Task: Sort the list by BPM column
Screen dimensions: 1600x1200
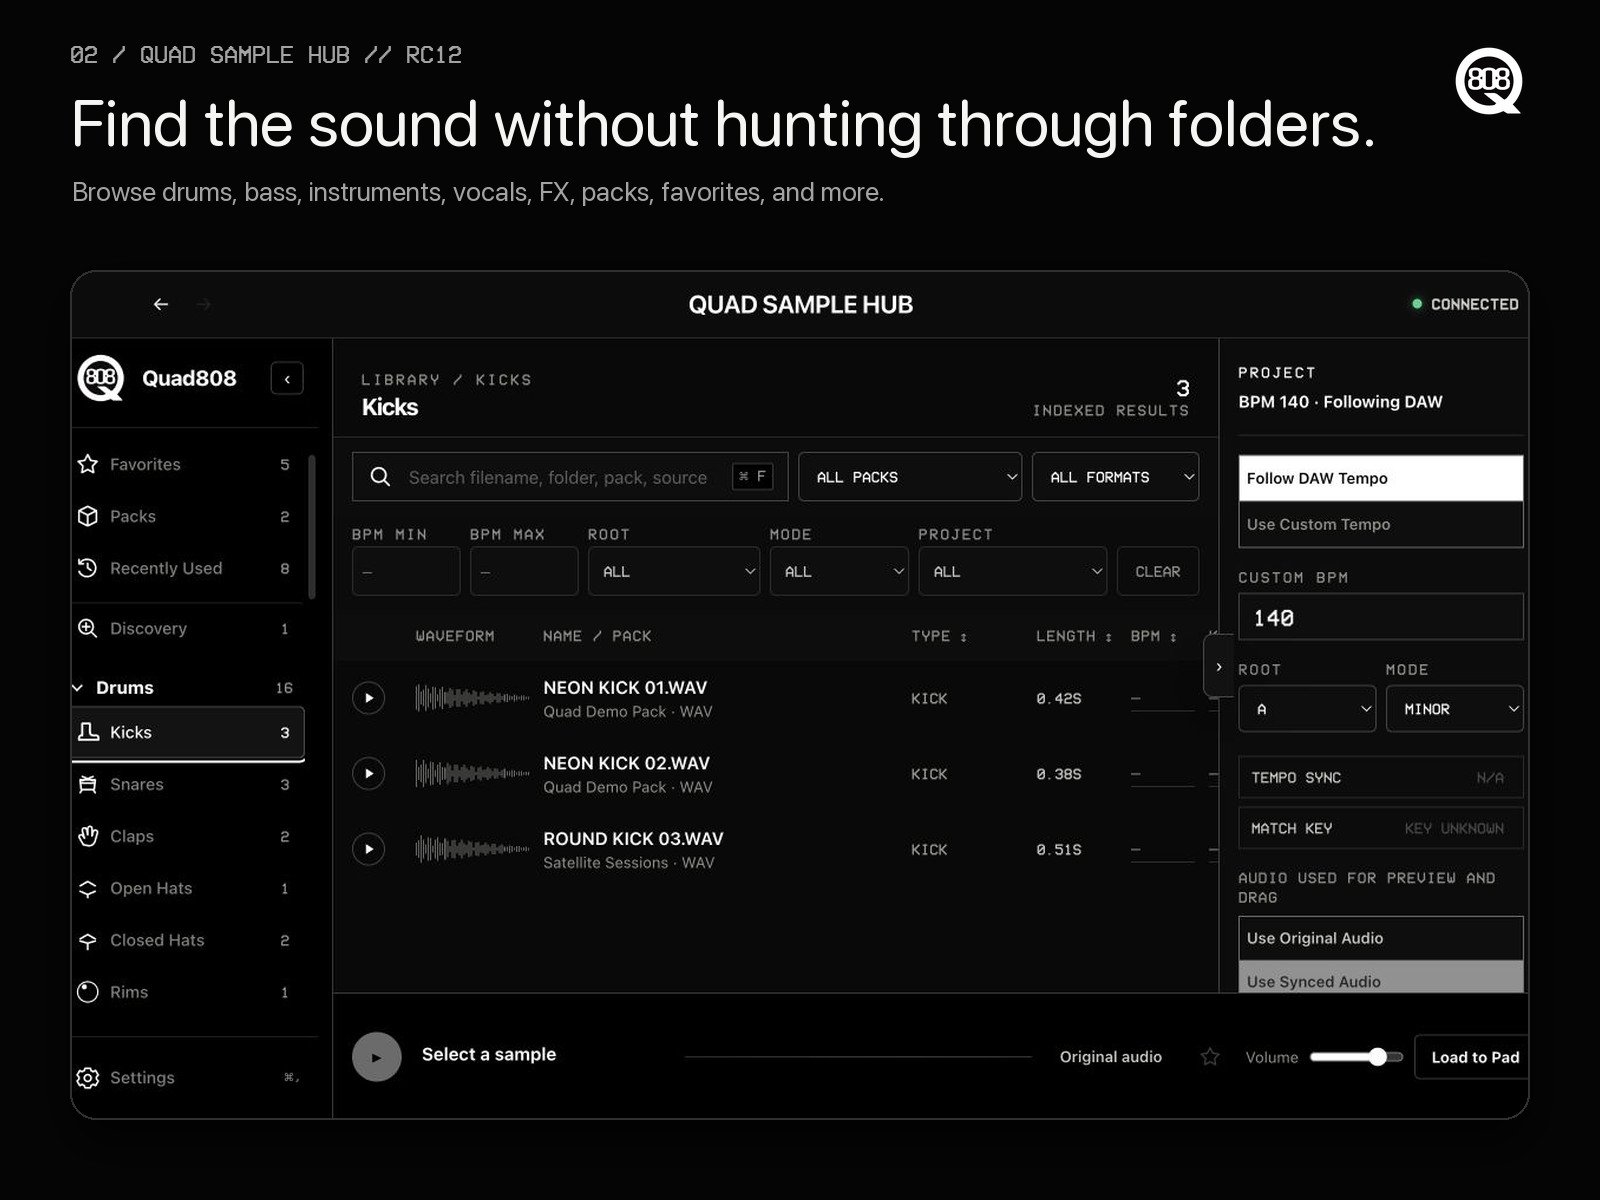Action: pos(1154,636)
